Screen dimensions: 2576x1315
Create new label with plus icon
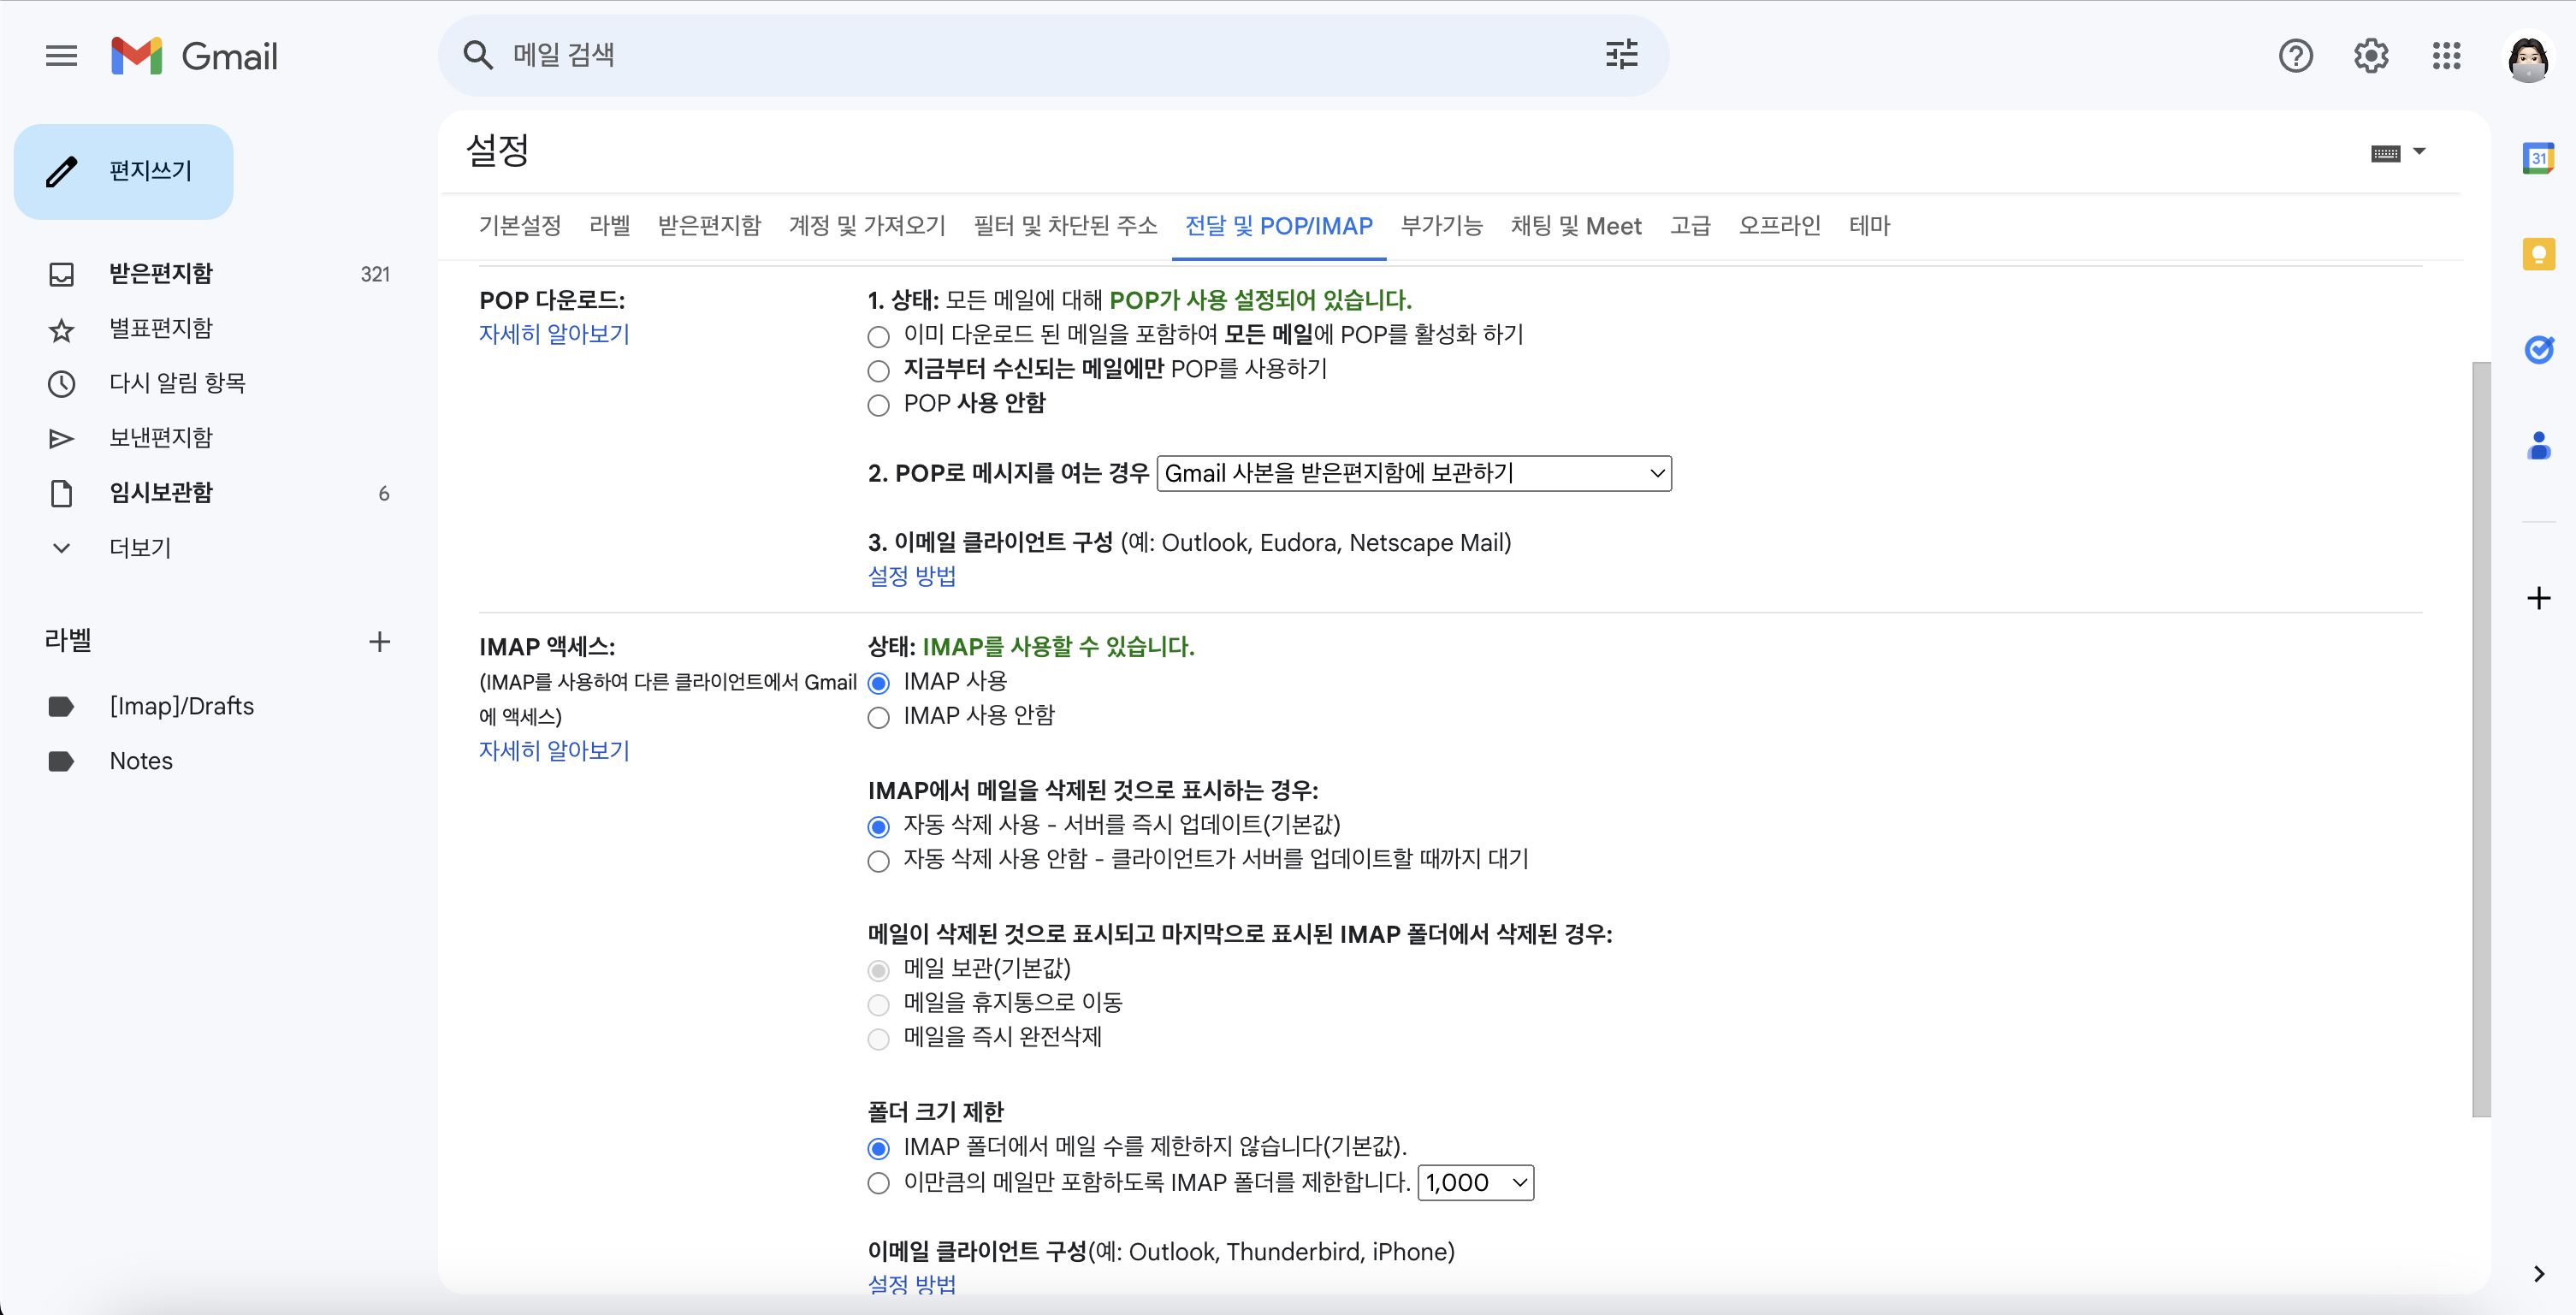point(379,642)
